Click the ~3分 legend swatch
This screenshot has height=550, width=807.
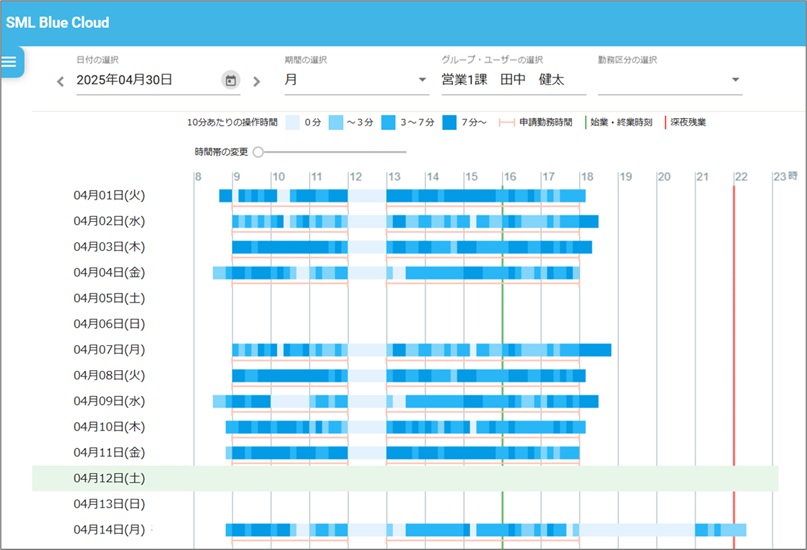(336, 122)
